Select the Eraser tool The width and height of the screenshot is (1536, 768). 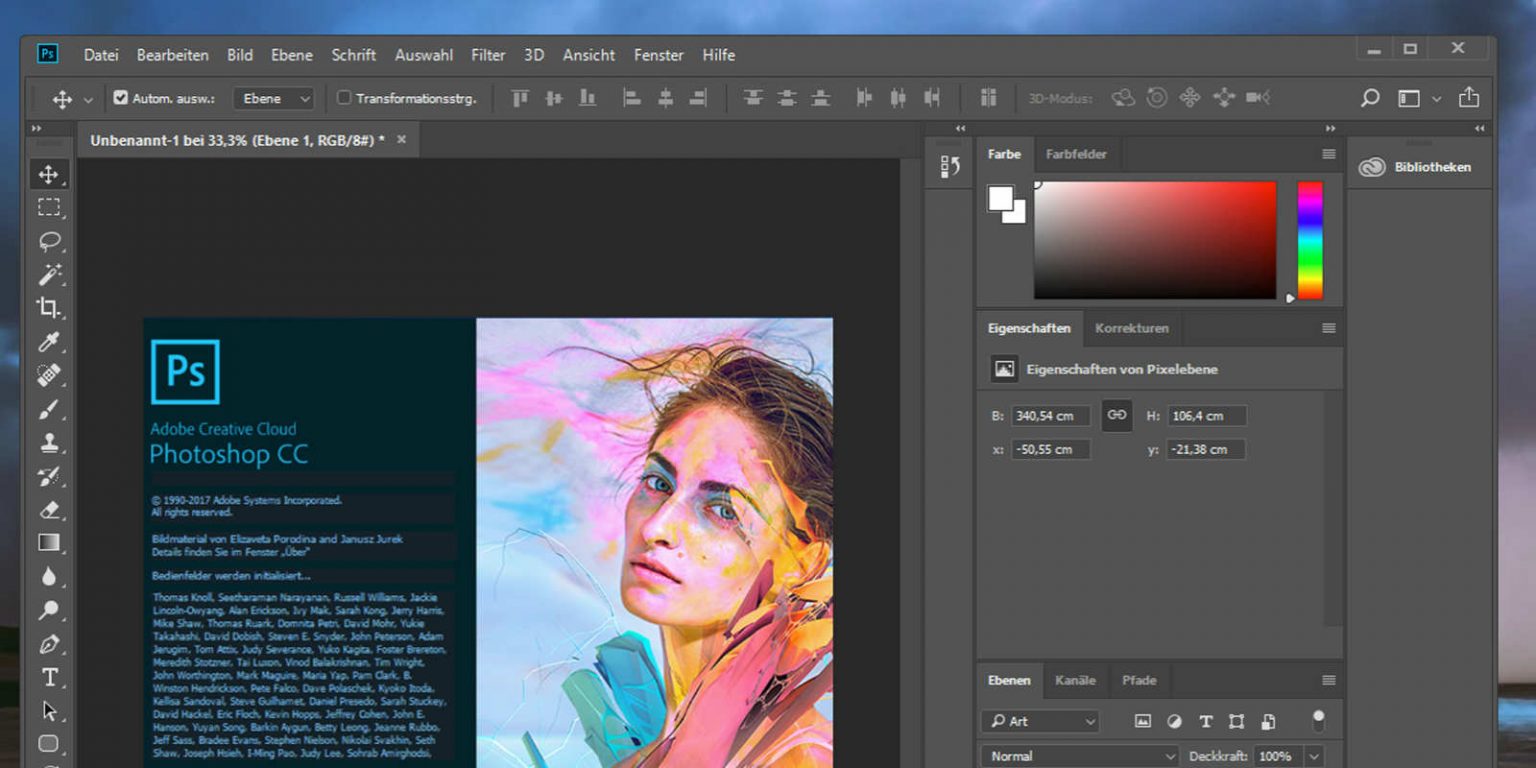tap(48, 510)
